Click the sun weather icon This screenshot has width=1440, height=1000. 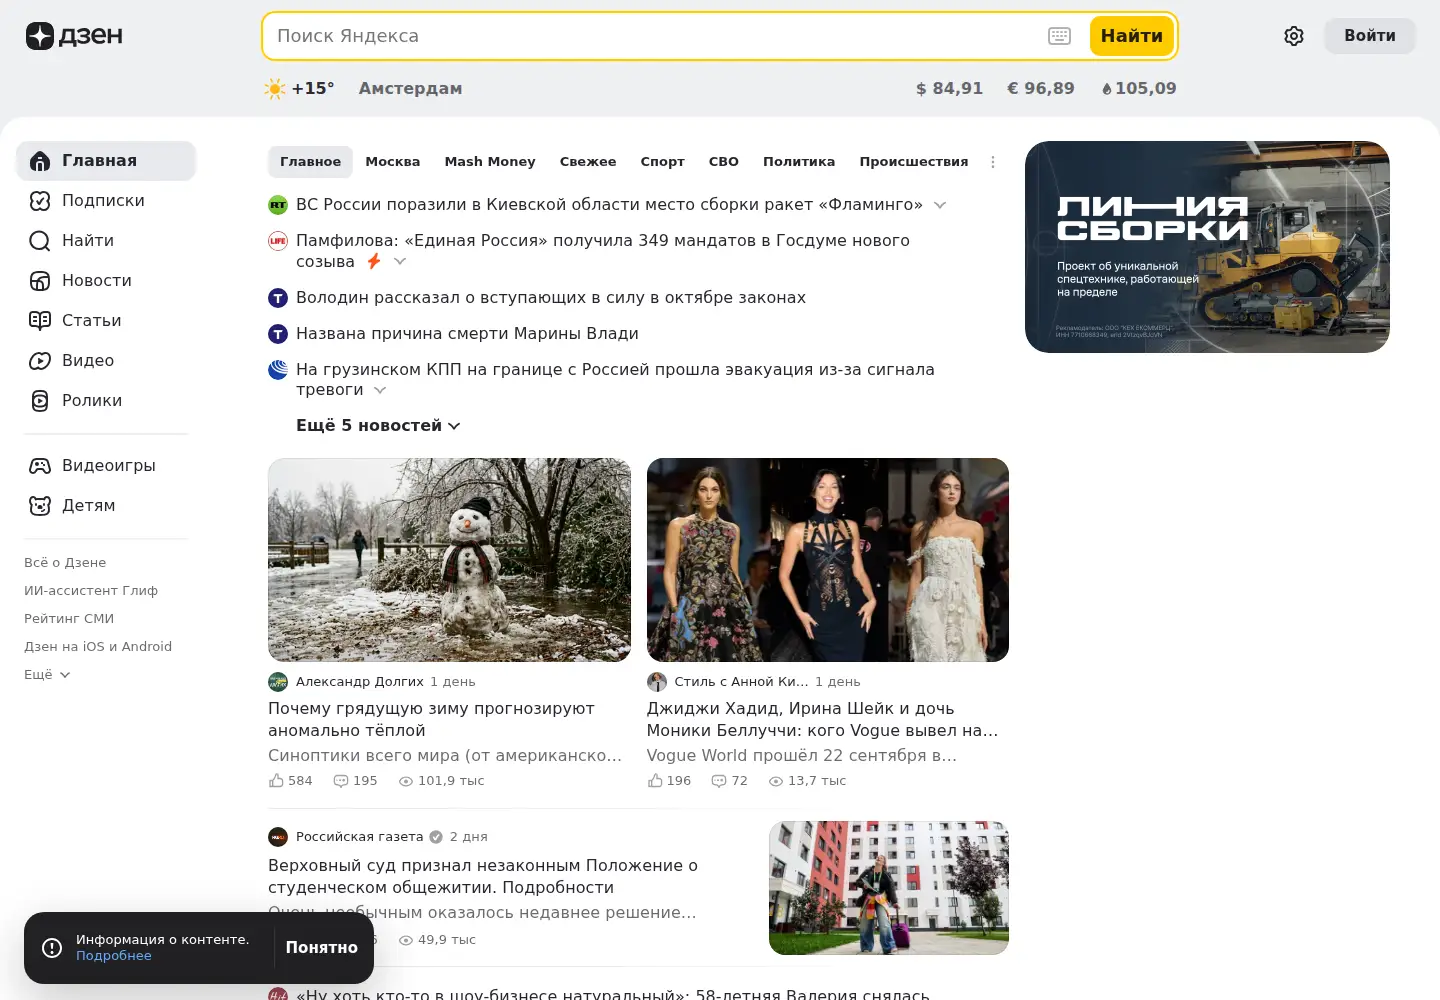(275, 89)
